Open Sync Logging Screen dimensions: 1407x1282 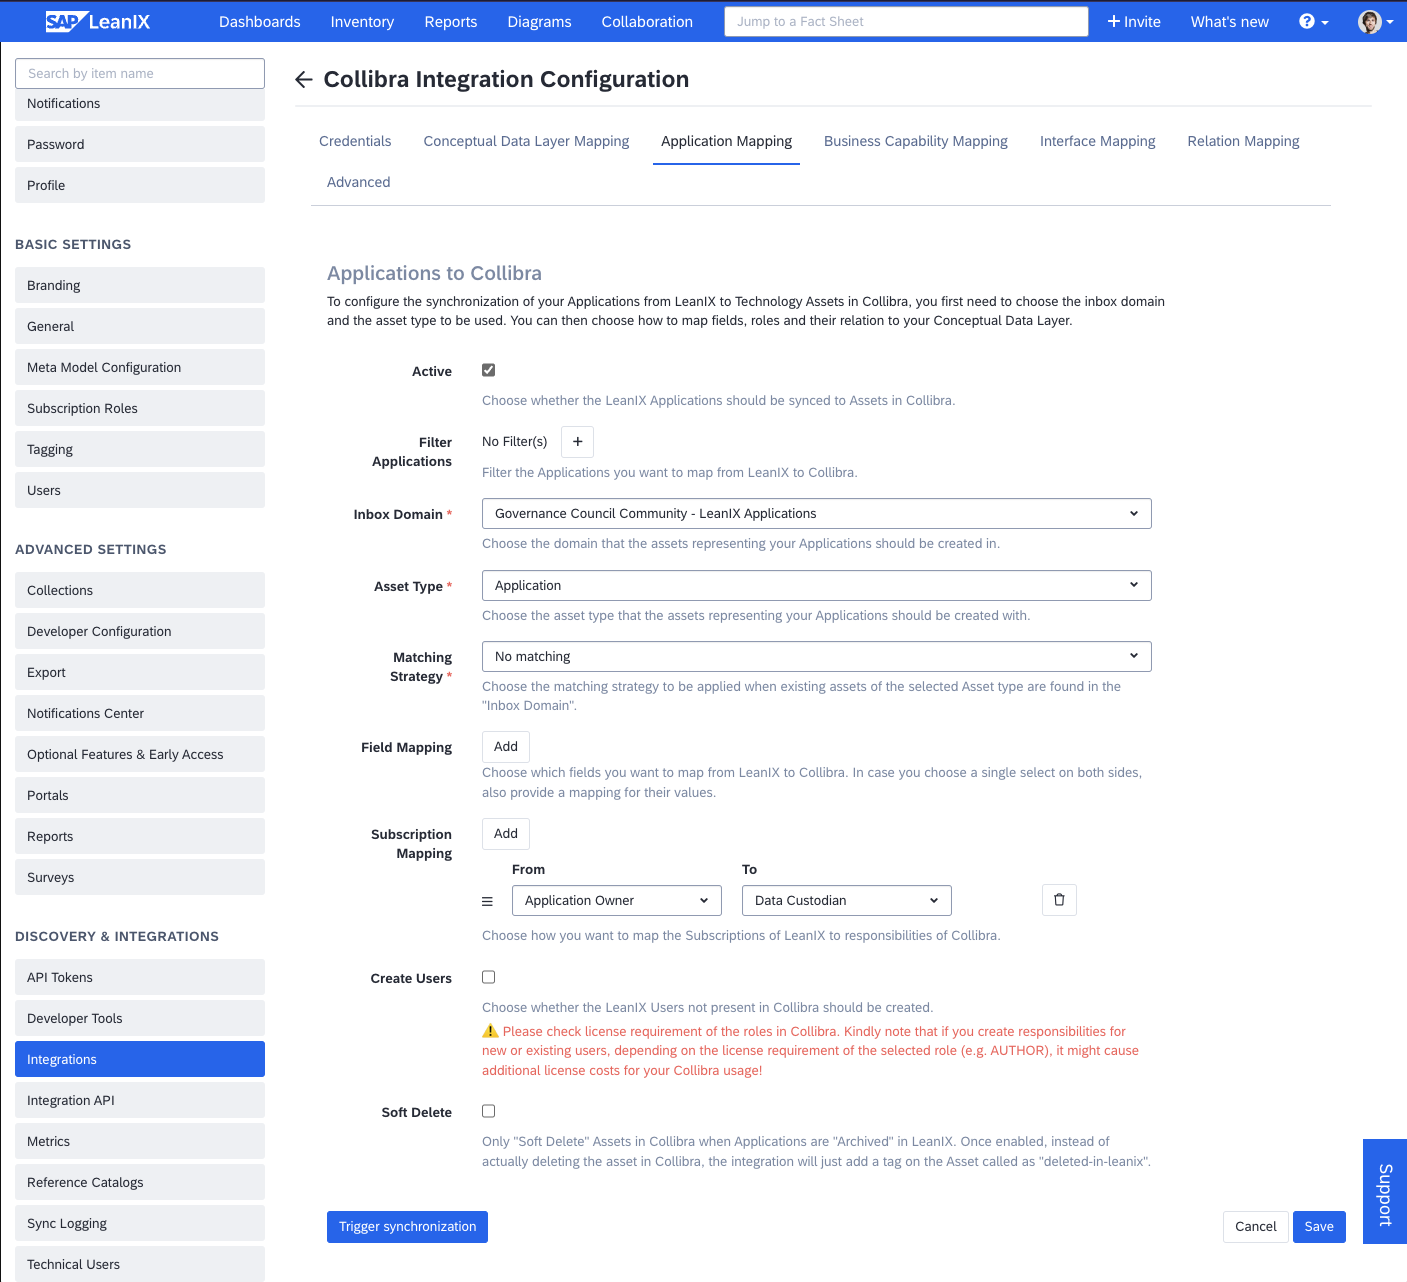tap(140, 1223)
